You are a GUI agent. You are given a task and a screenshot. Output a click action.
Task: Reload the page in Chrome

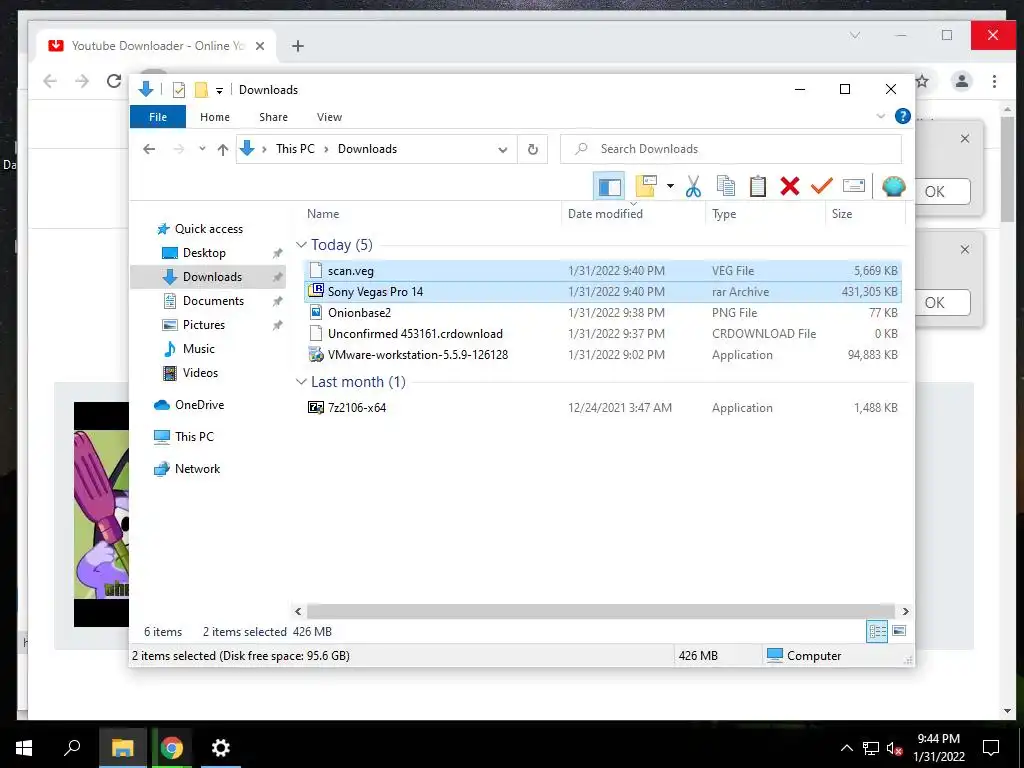114,81
